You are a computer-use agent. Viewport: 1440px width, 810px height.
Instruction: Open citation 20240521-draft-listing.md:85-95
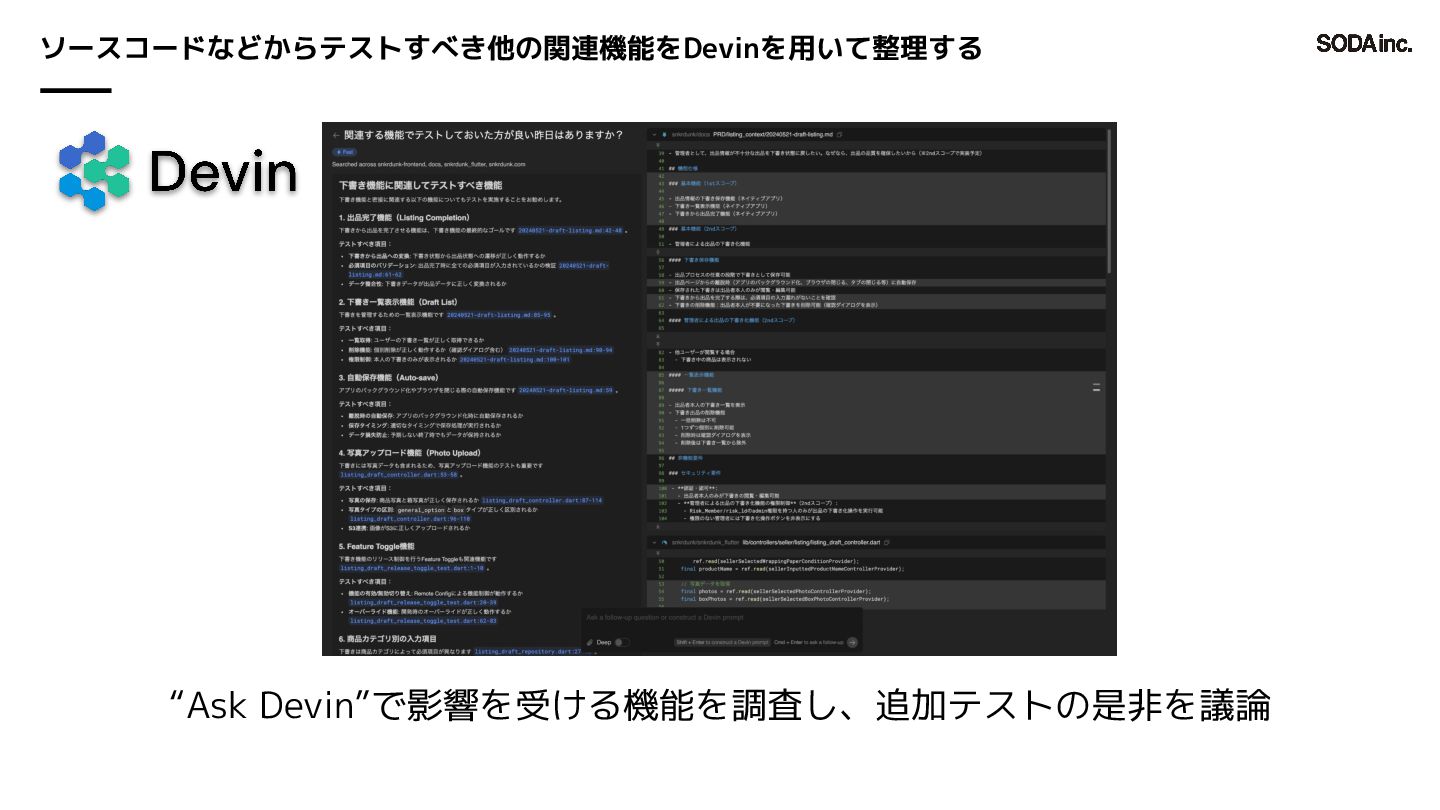point(498,315)
